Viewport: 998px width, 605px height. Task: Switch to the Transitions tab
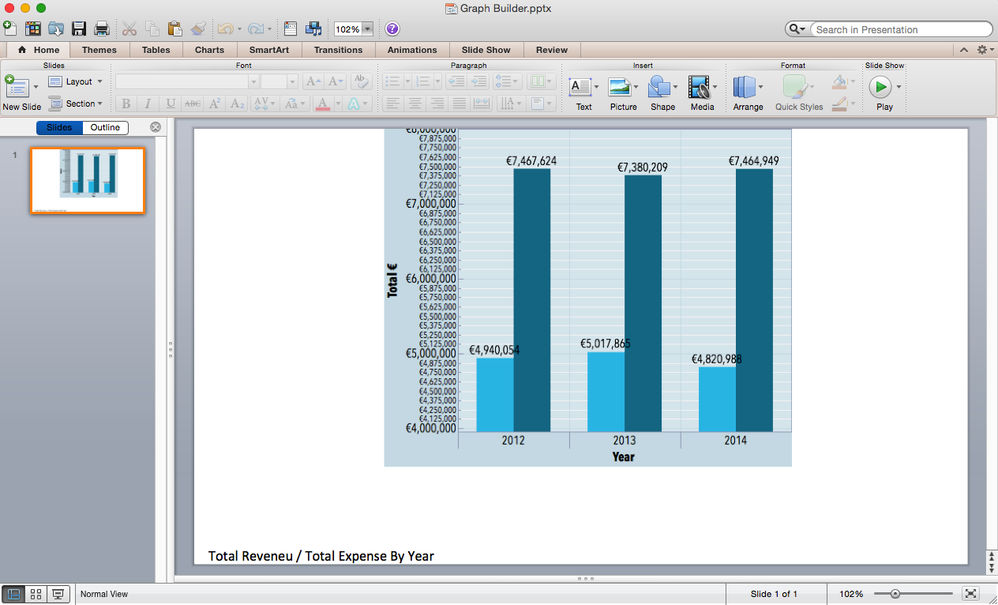click(338, 50)
